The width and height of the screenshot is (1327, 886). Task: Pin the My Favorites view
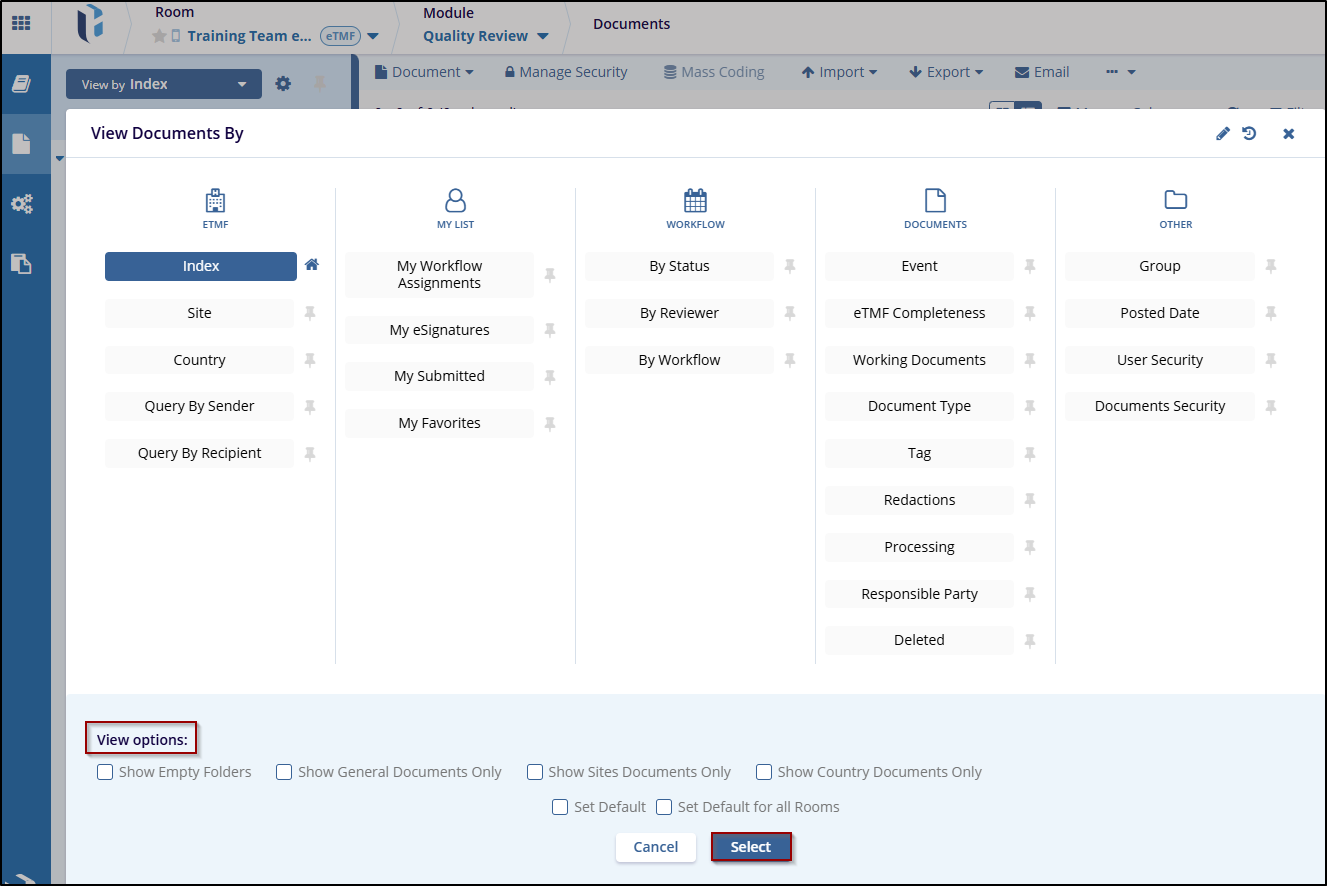pyautogui.click(x=550, y=424)
